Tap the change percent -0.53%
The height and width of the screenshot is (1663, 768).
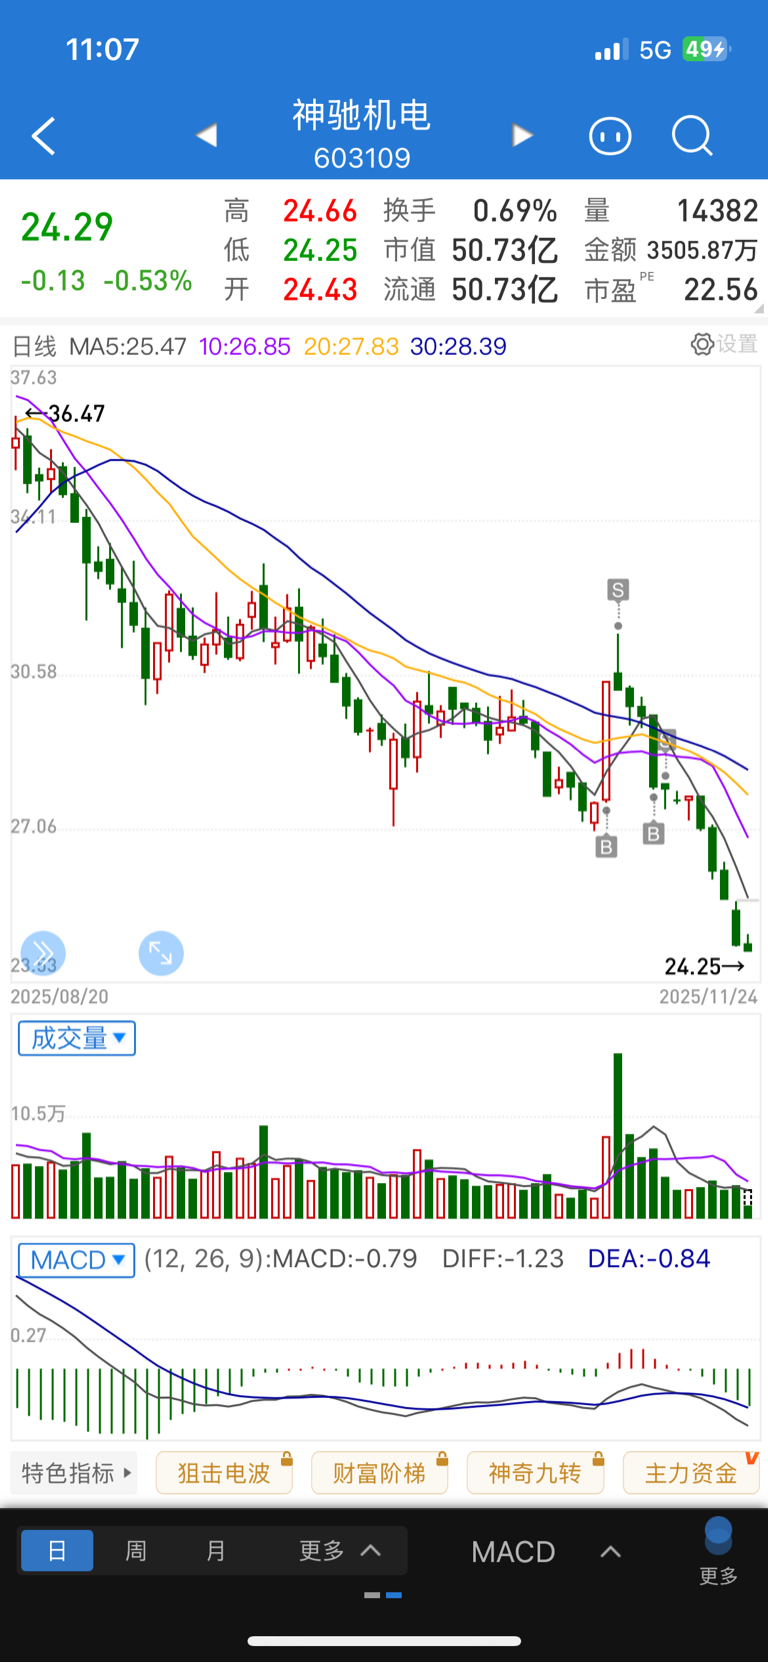148,281
